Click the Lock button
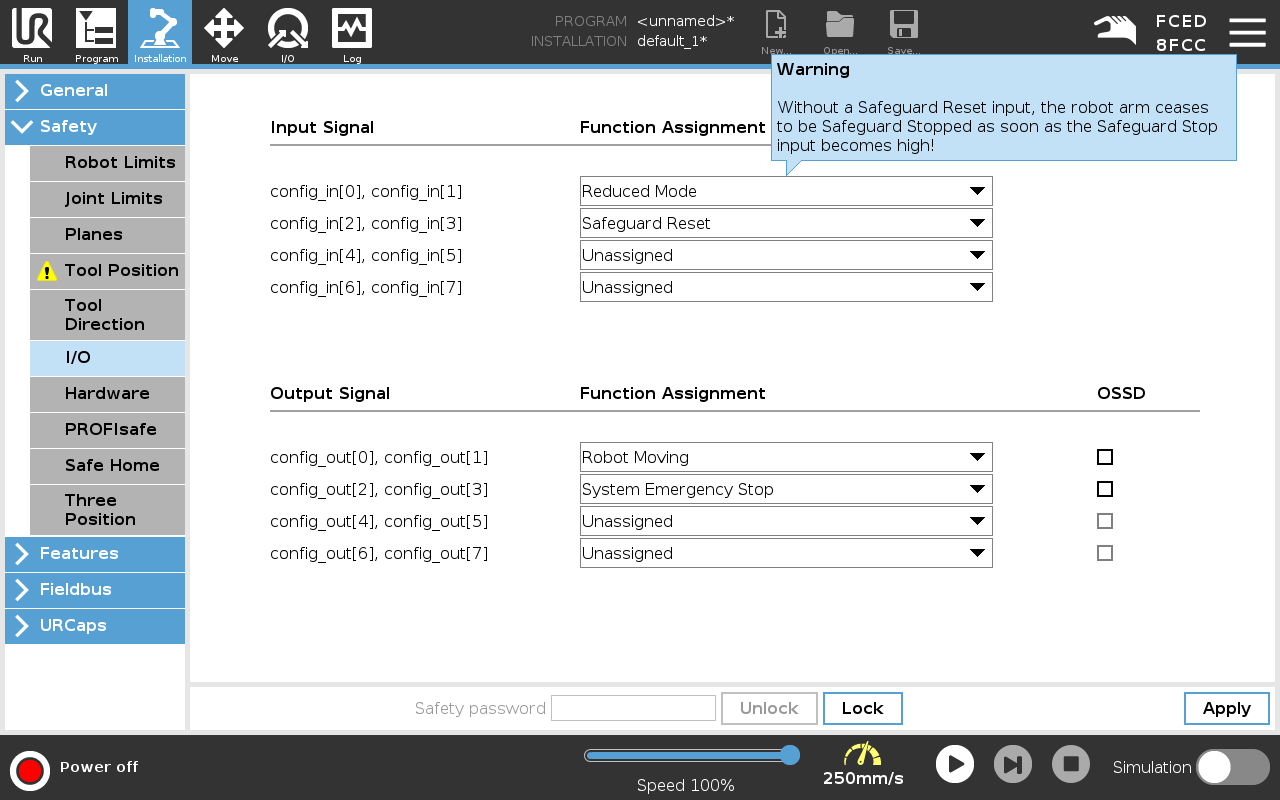The image size is (1280, 800). (863, 708)
